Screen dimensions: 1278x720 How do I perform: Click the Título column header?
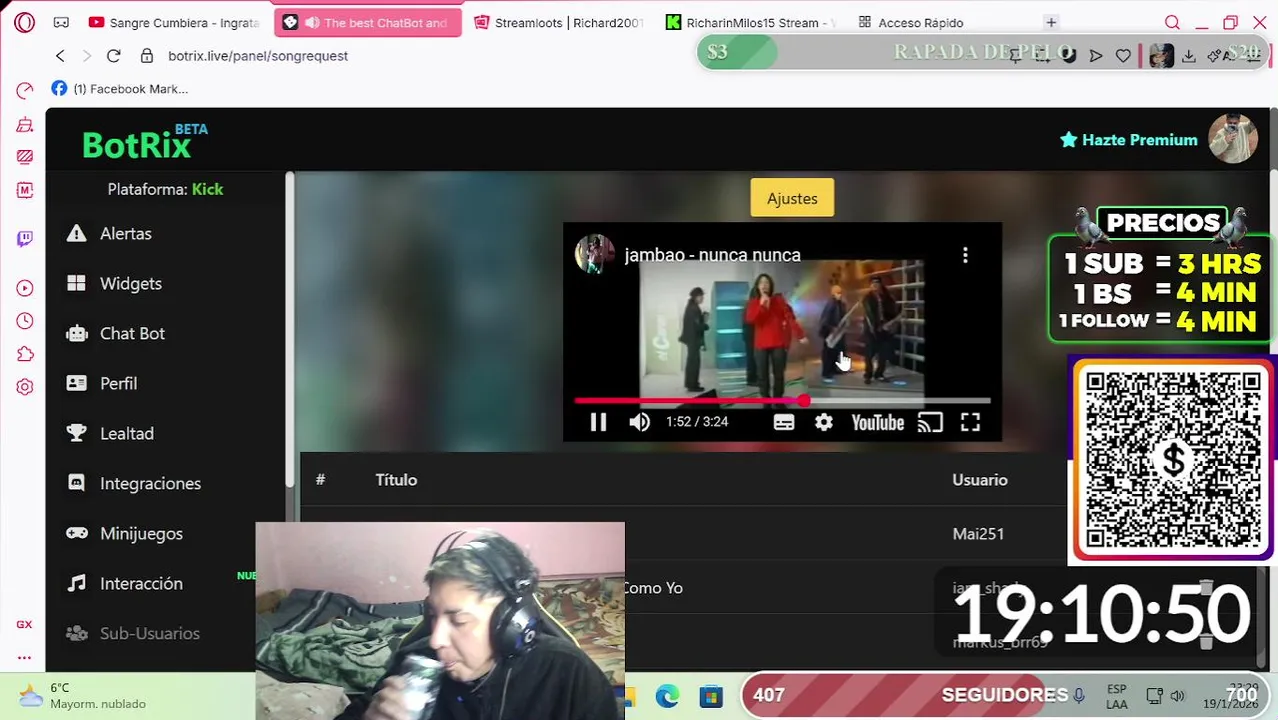click(x=396, y=480)
